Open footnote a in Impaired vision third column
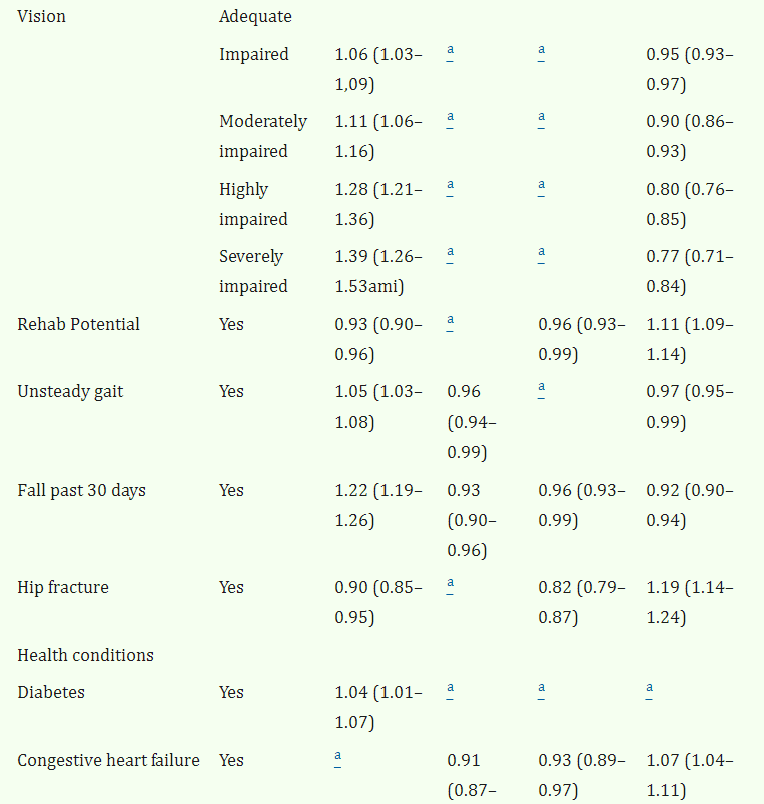 541,52
